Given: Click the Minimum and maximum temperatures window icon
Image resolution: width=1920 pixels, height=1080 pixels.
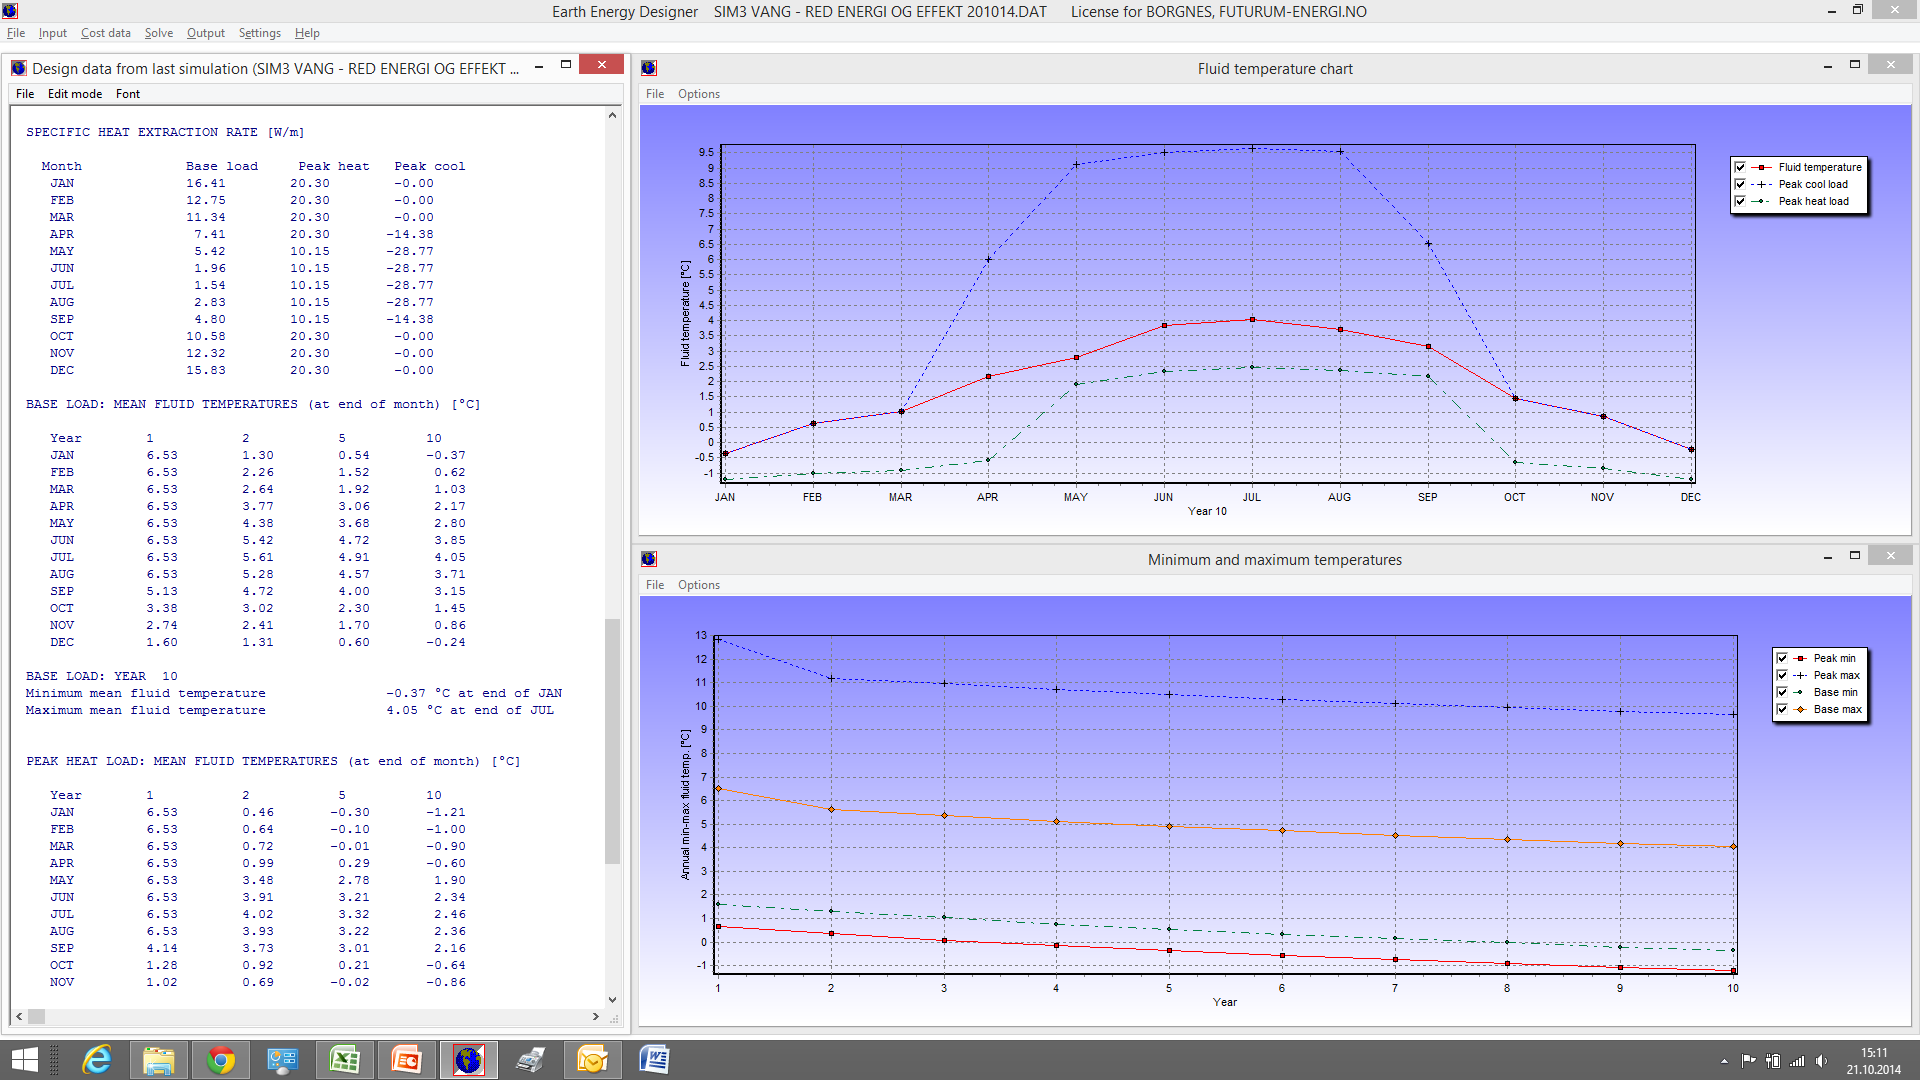Looking at the screenshot, I should [649, 559].
